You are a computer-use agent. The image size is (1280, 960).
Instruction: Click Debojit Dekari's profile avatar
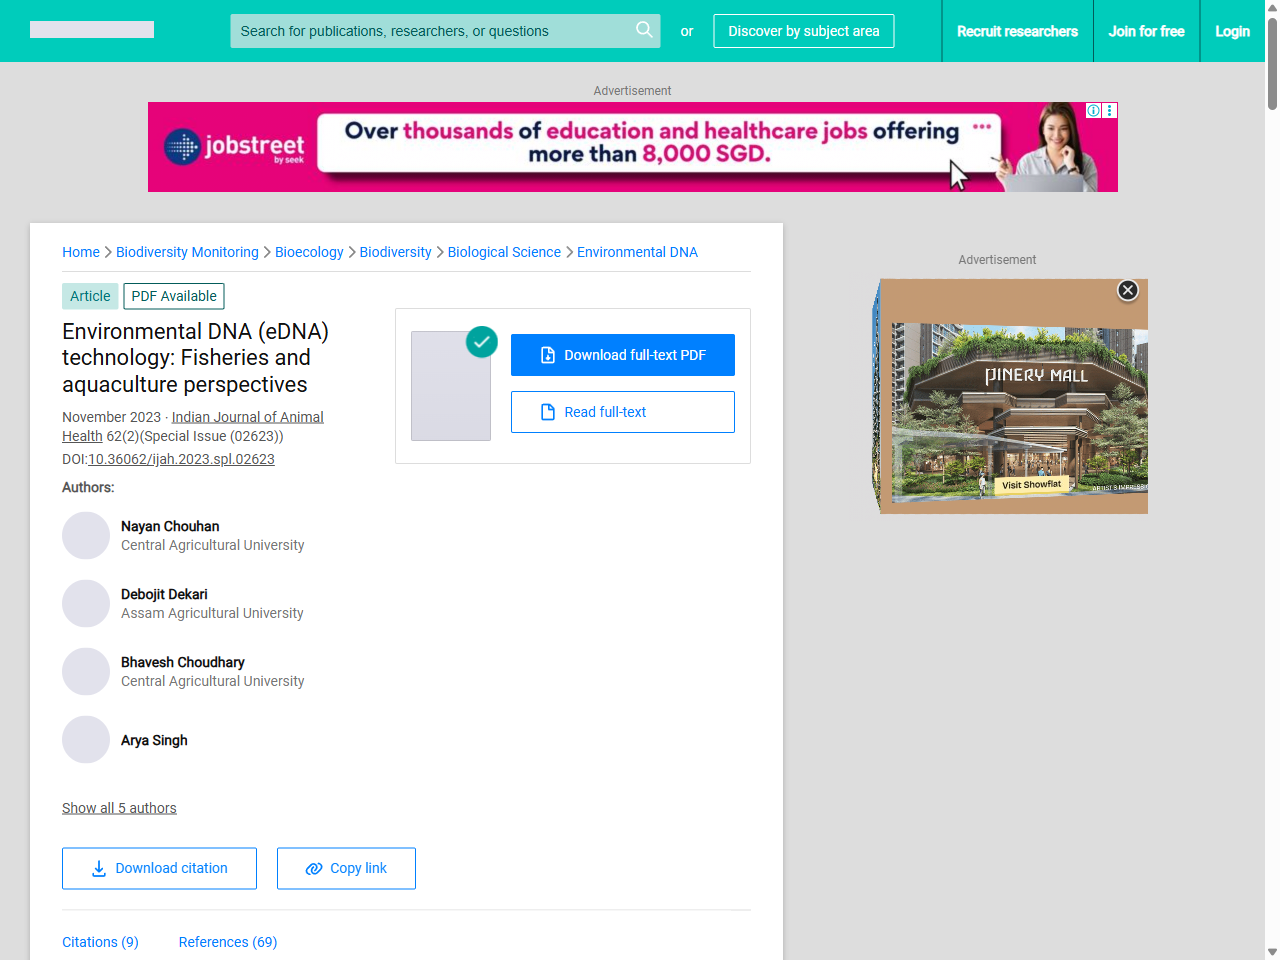(86, 604)
